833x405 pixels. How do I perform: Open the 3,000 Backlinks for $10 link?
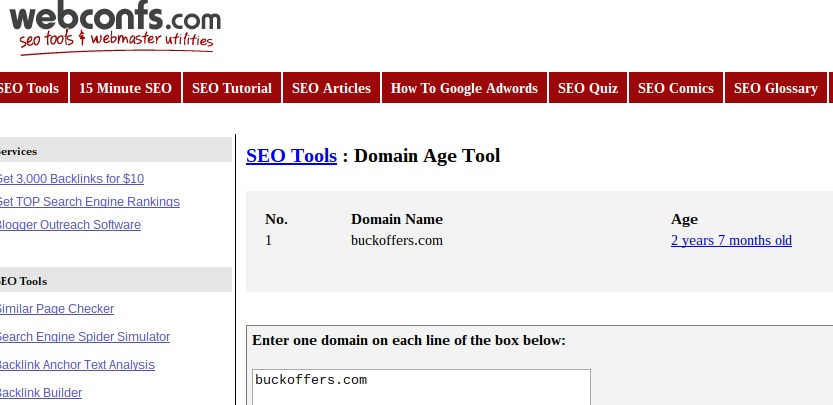click(71, 179)
